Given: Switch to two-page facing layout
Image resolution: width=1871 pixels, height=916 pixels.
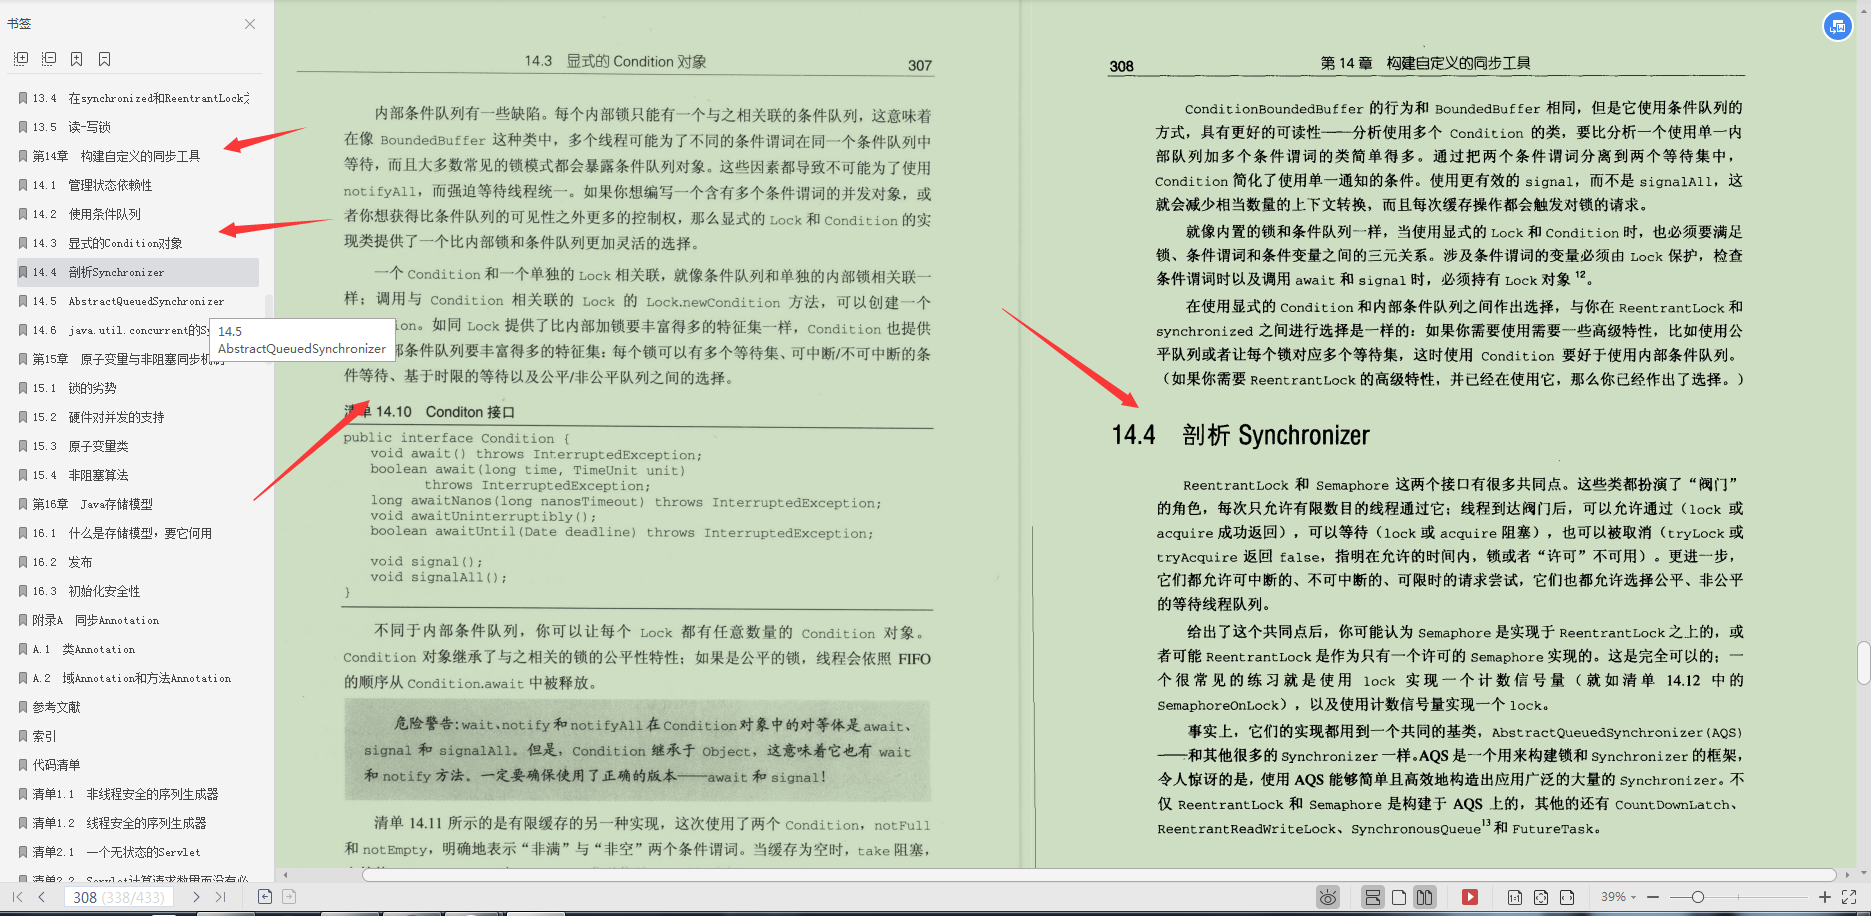Looking at the screenshot, I should coord(1425,897).
